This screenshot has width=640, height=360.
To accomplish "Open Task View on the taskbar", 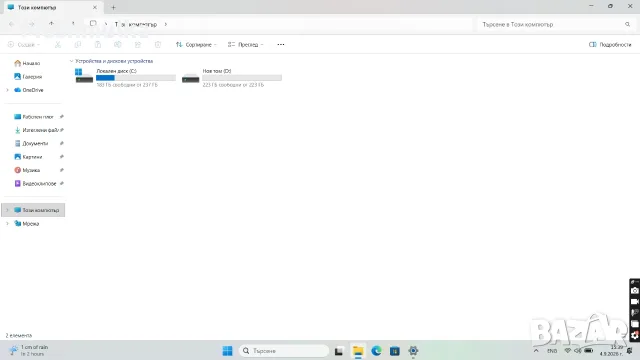I will click(339, 351).
